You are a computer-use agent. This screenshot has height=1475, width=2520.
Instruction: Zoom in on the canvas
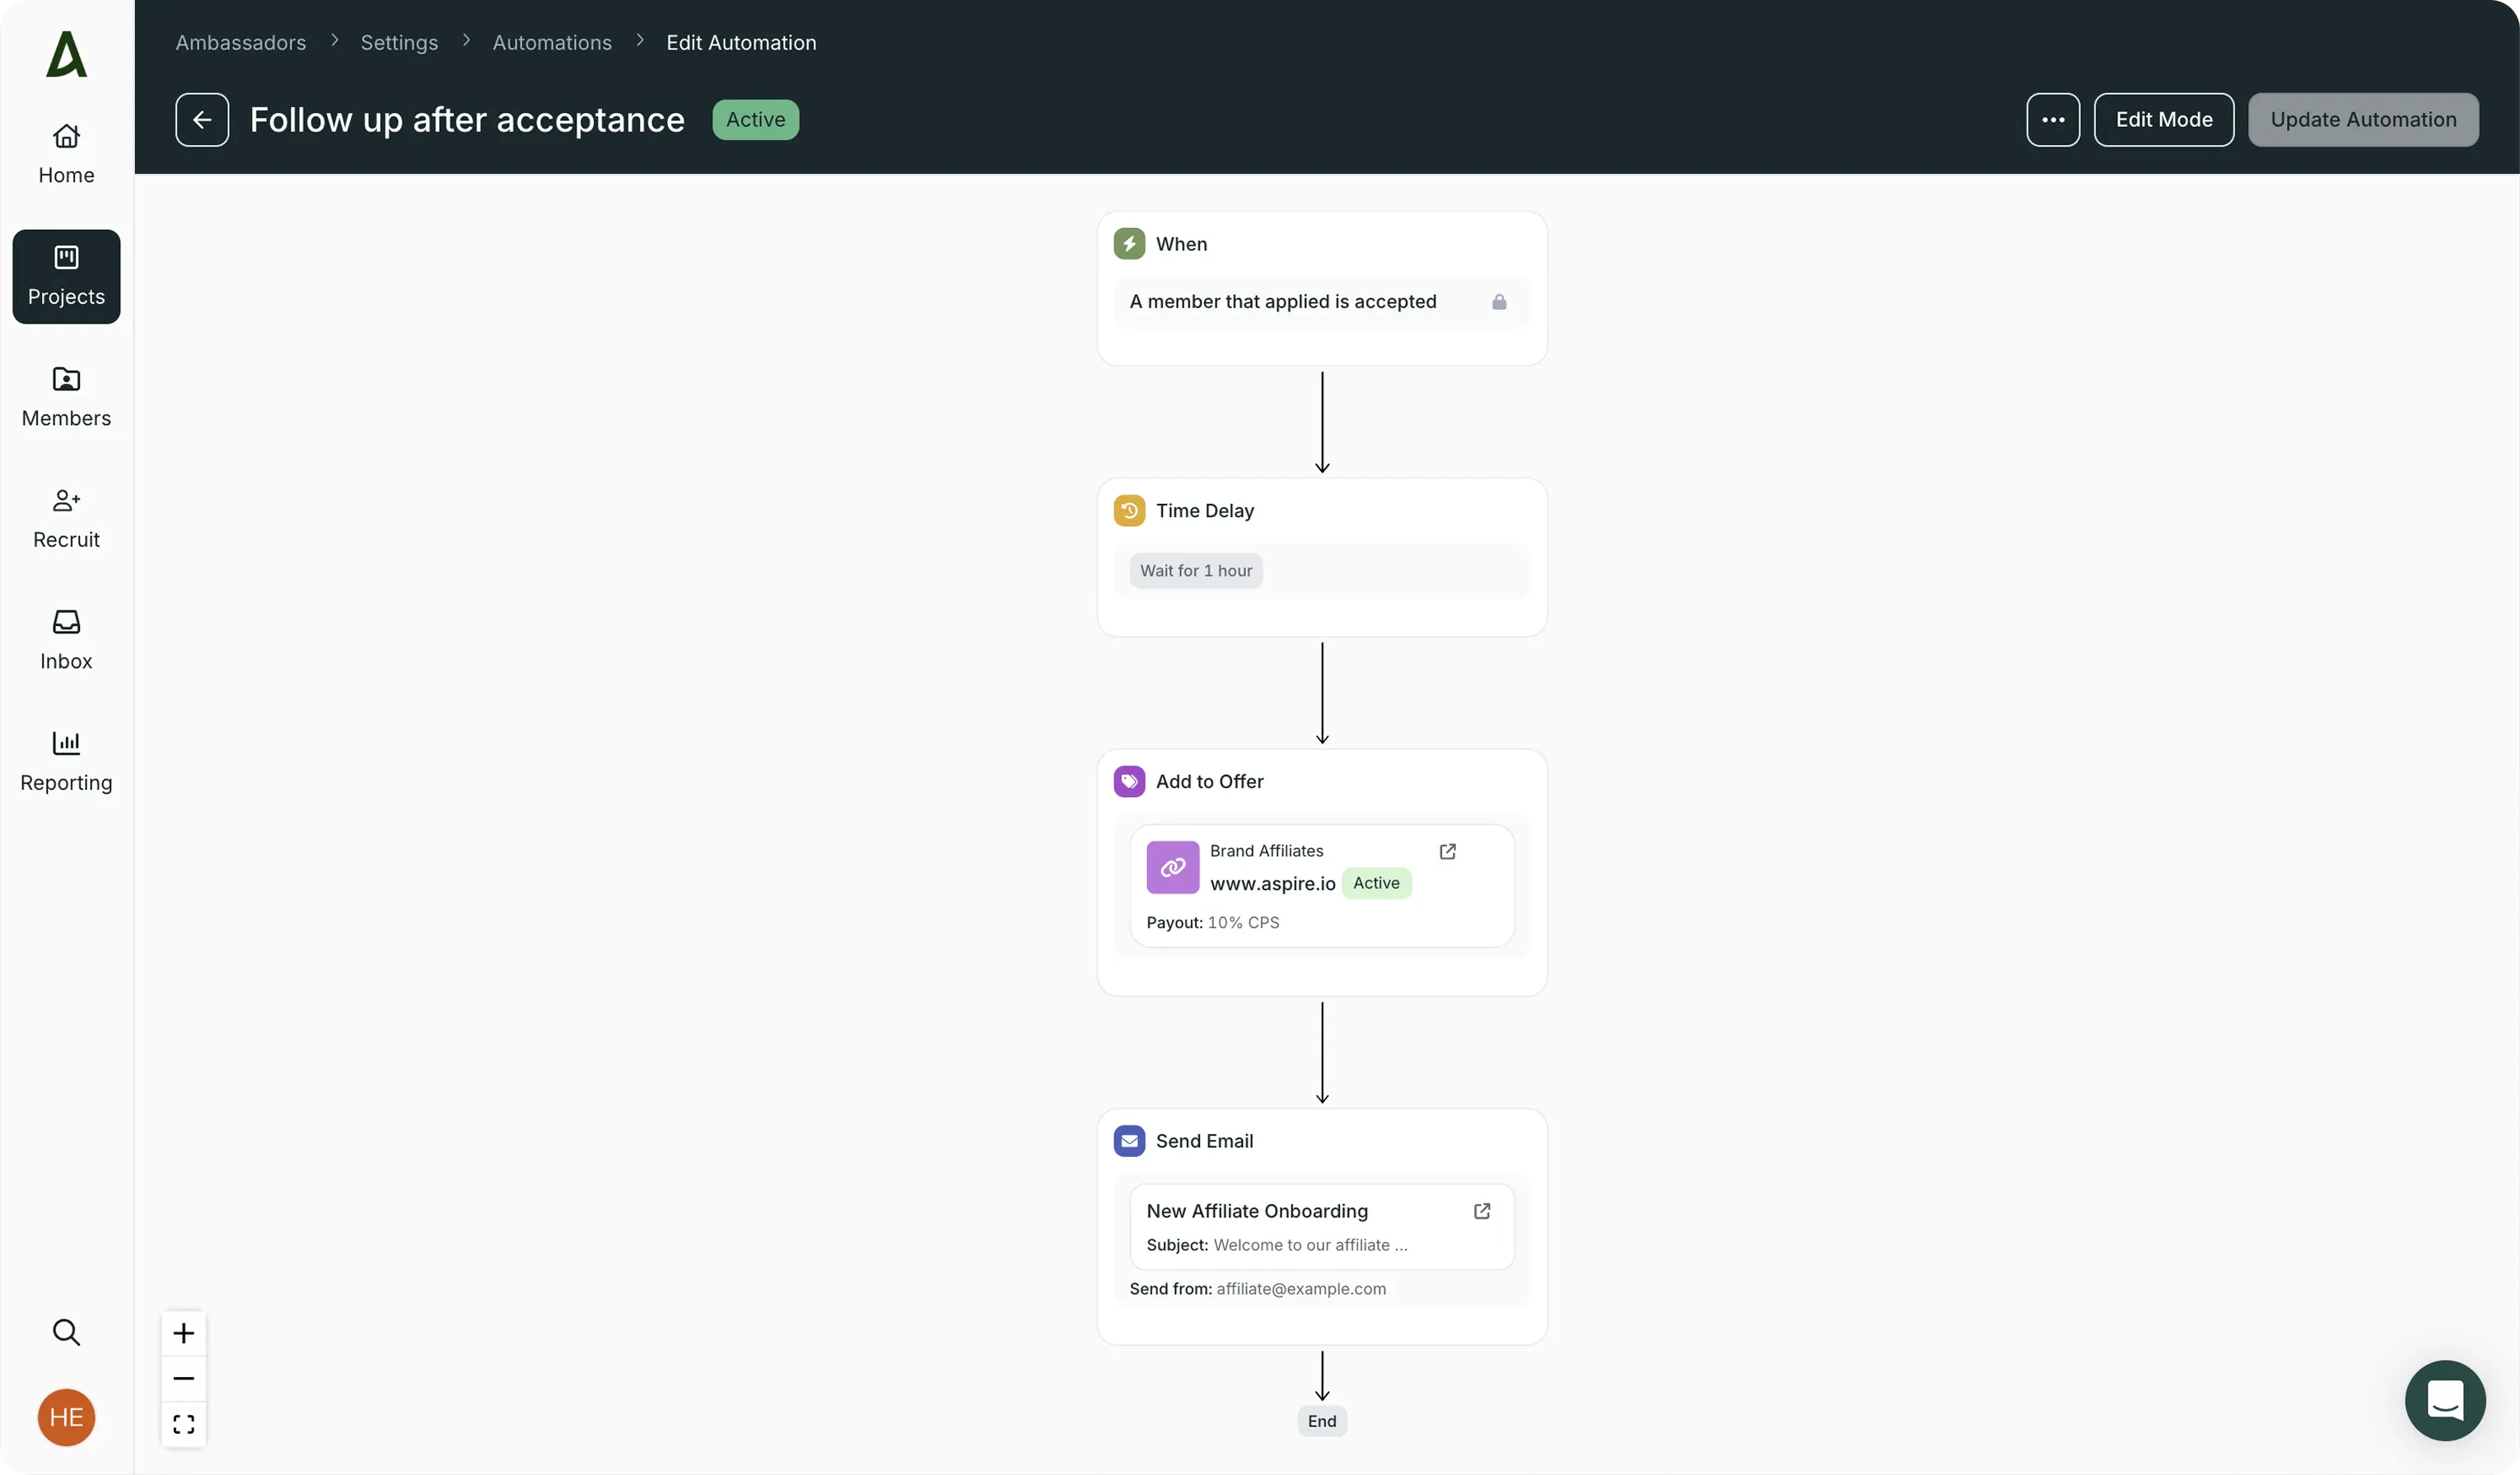pos(184,1333)
